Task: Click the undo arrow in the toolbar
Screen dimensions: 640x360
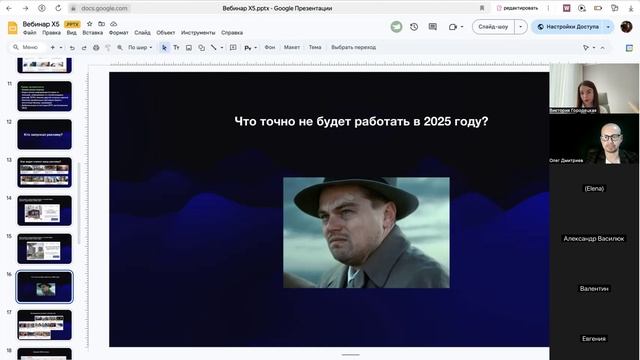Action: coord(72,48)
